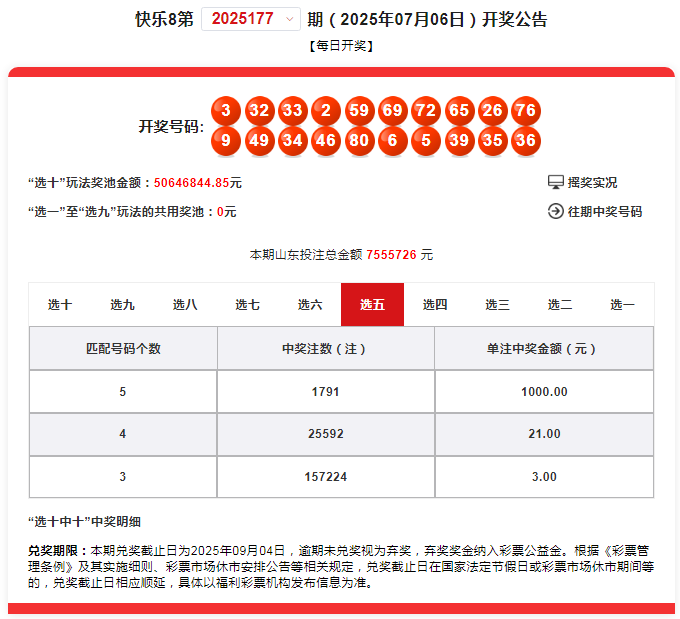The width and height of the screenshot is (680, 619).
Task: Switch to the 选四 tab
Action: point(435,305)
